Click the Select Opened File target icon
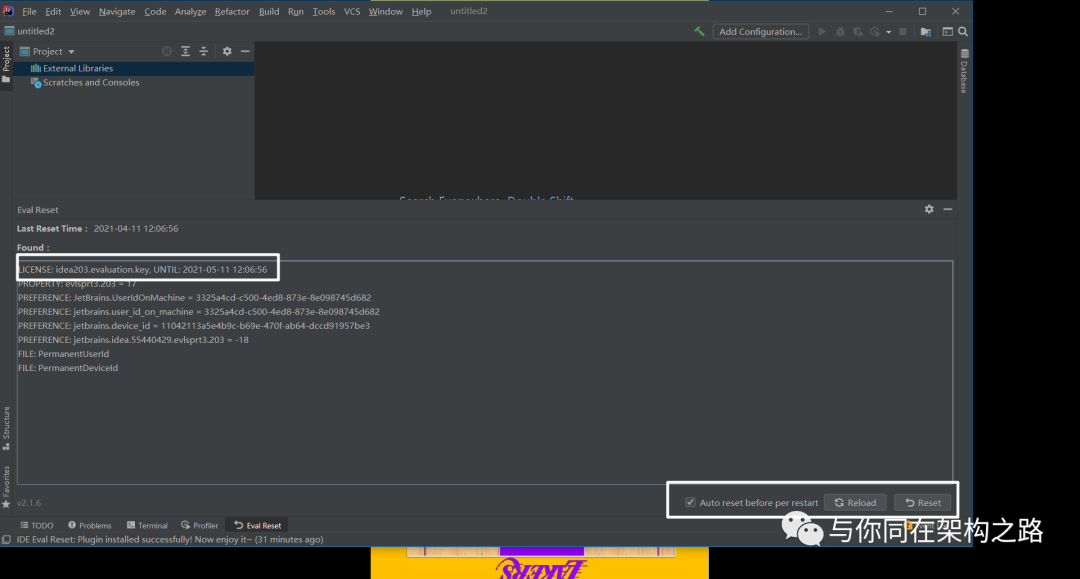The width and height of the screenshot is (1080, 579). [x=167, y=52]
